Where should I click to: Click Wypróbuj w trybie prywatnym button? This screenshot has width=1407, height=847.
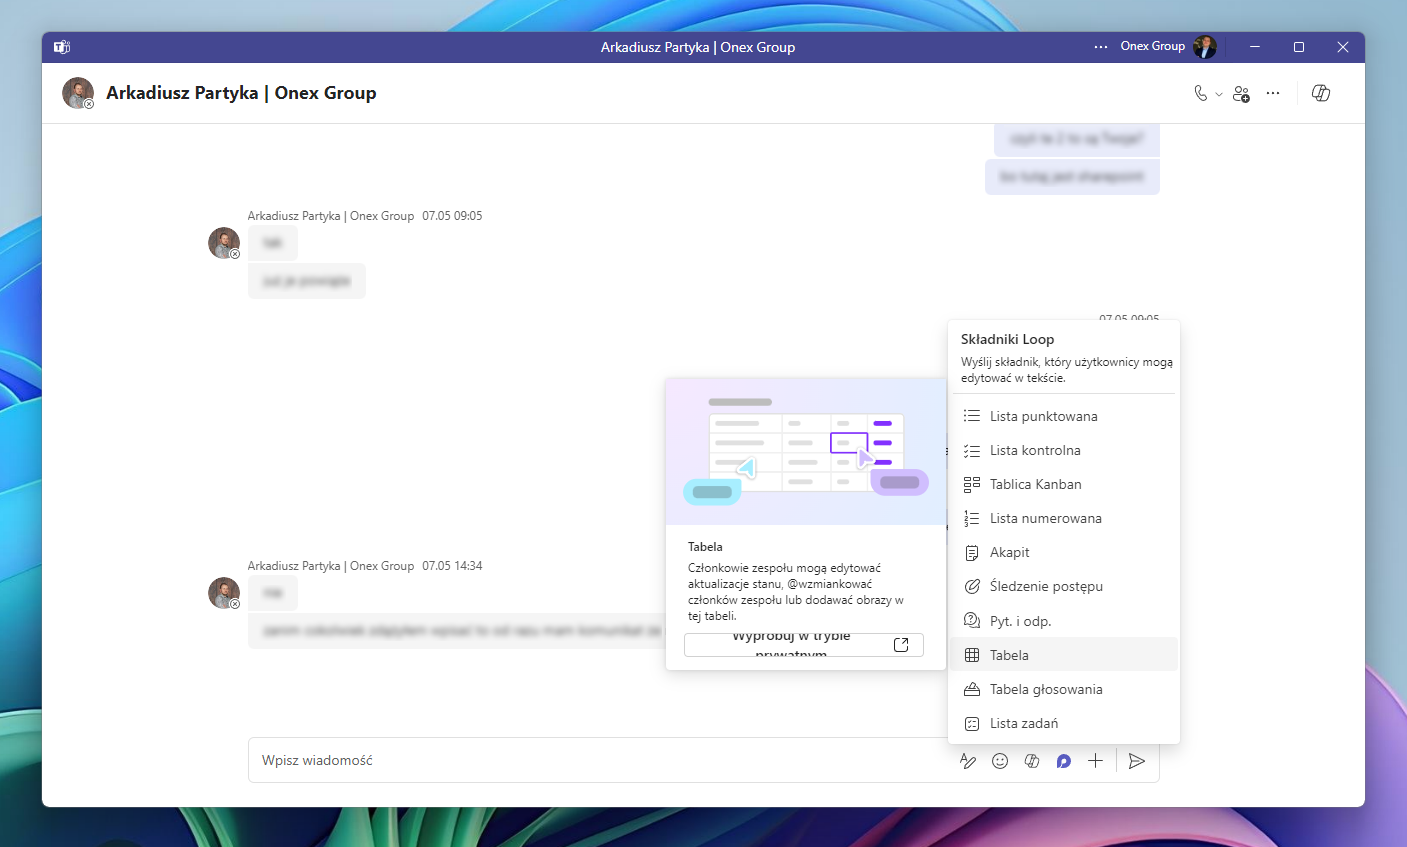(x=804, y=645)
